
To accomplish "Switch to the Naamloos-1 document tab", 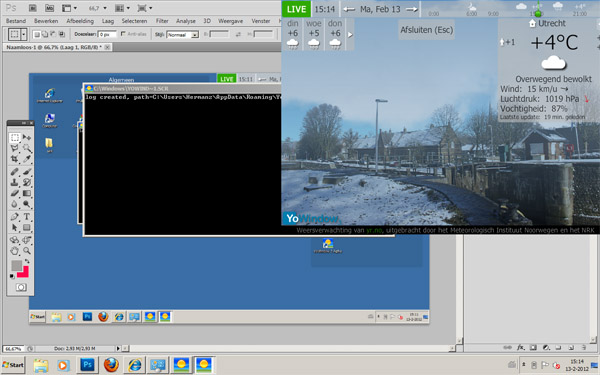I will tap(54, 47).
